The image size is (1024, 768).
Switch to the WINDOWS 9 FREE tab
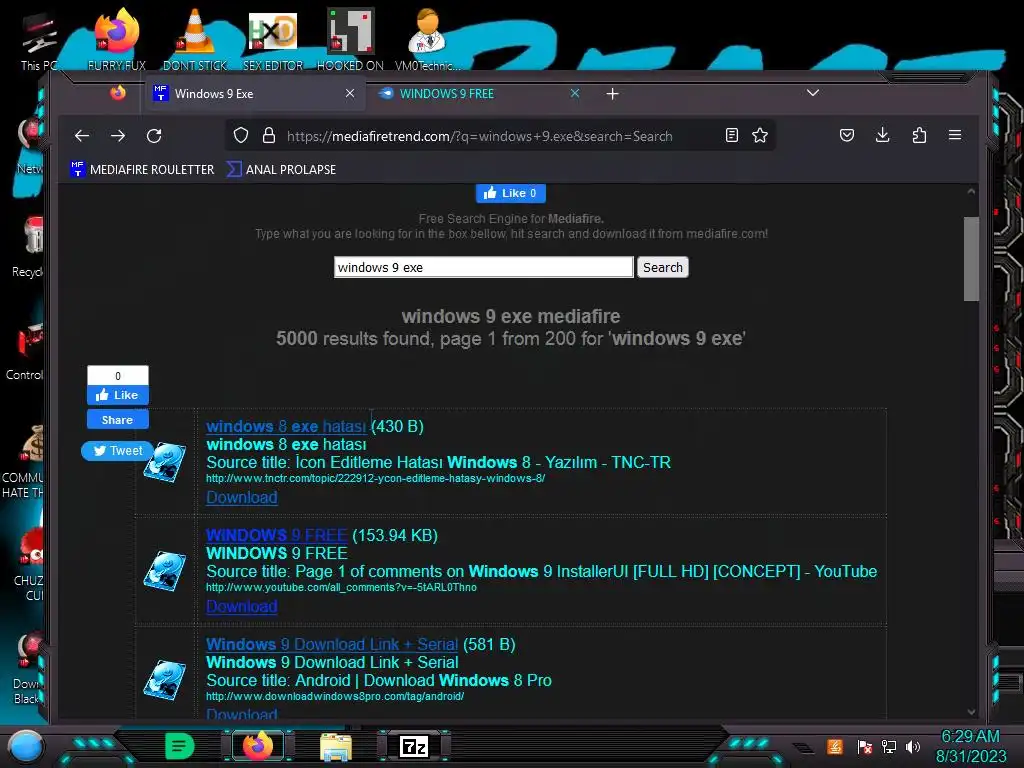481,94
